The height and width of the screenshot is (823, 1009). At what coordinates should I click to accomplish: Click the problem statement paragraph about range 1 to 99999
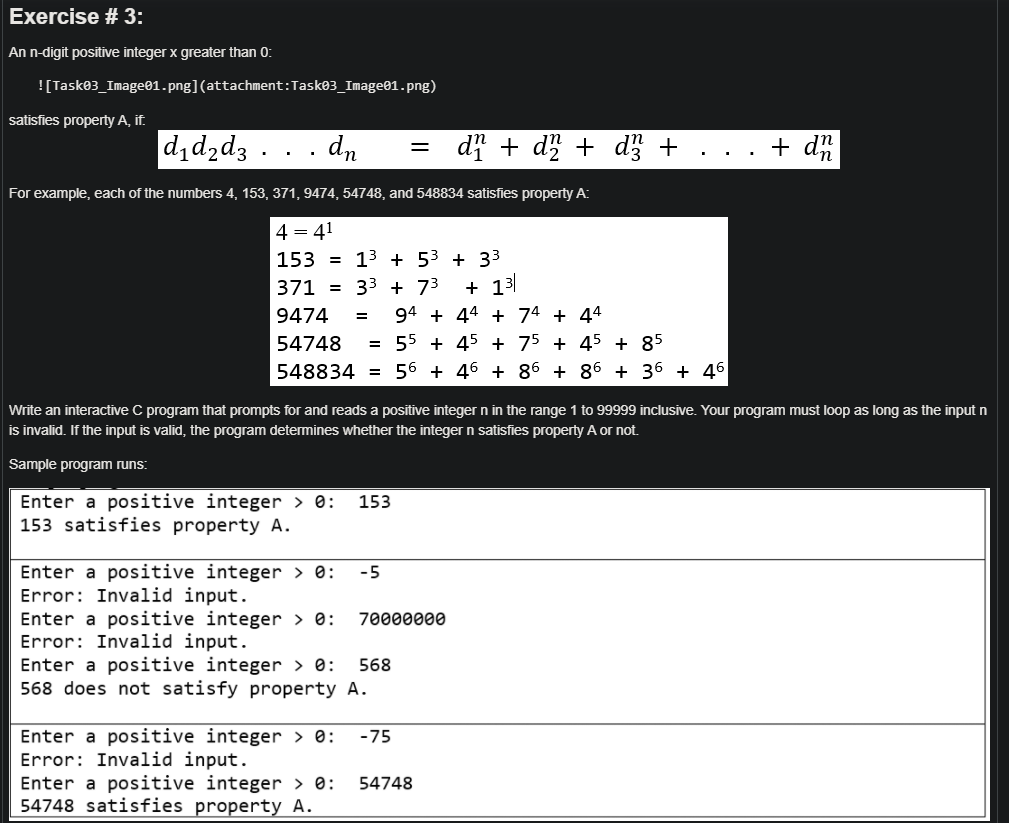pos(498,419)
